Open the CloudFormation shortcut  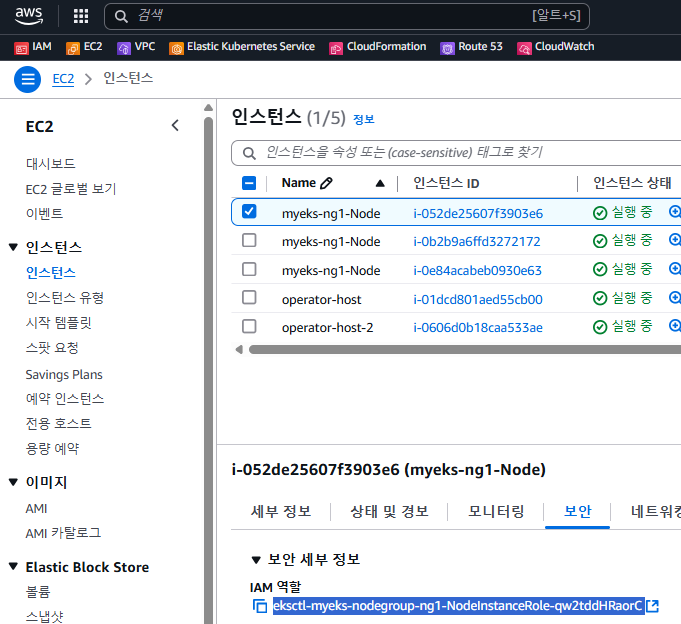(x=378, y=47)
